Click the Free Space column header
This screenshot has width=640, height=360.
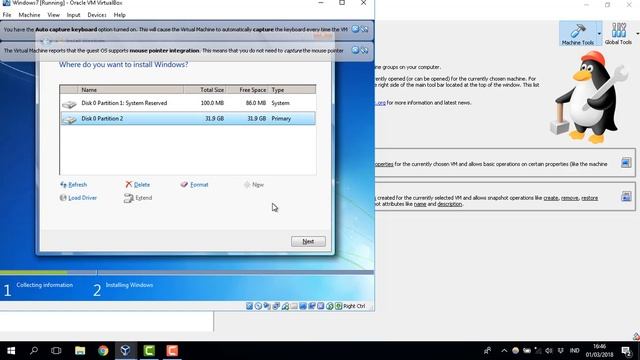tap(248, 89)
